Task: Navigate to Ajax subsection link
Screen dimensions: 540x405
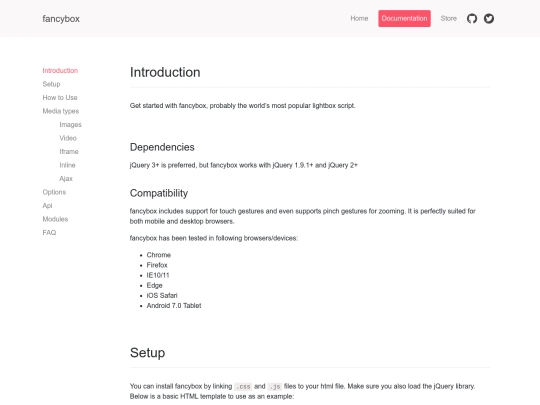Action: 66,178
